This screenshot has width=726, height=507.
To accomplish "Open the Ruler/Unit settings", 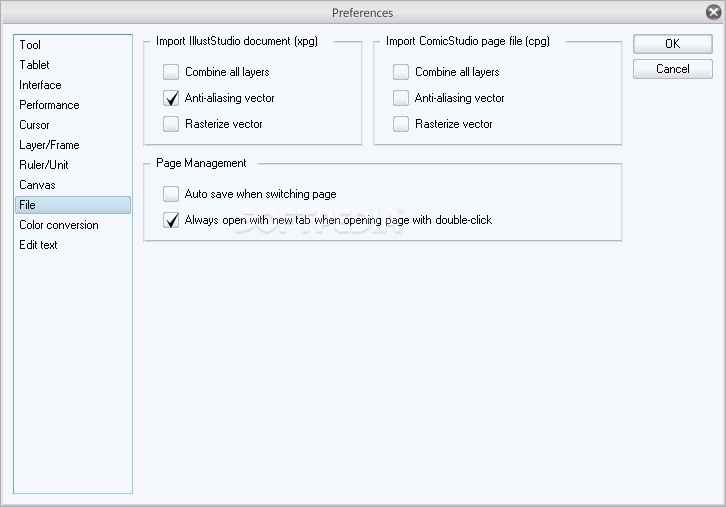I will point(44,165).
